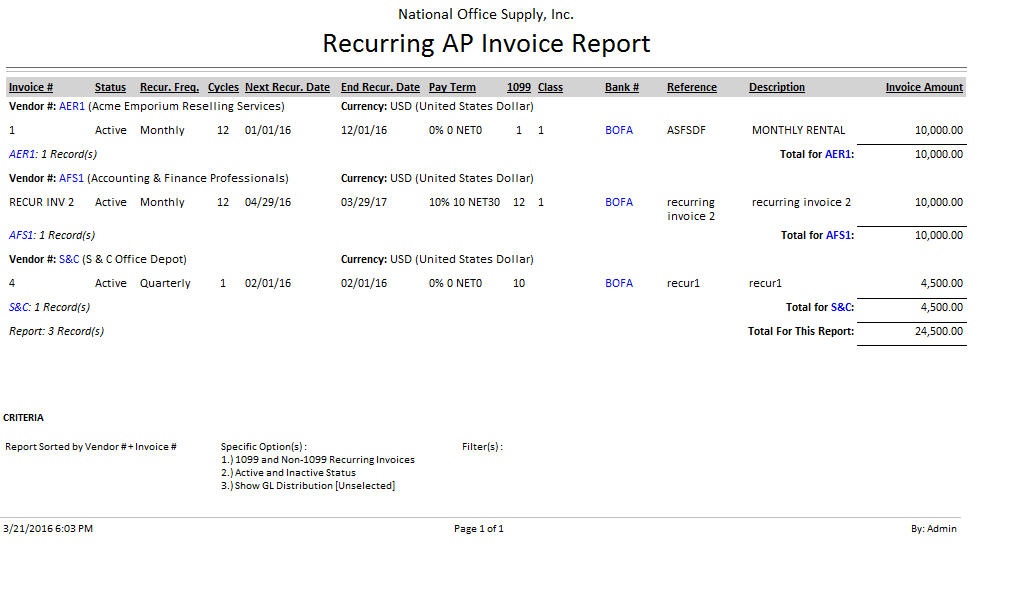
Task: Click BOFA bank link in recur1 row
Action: tap(618, 283)
